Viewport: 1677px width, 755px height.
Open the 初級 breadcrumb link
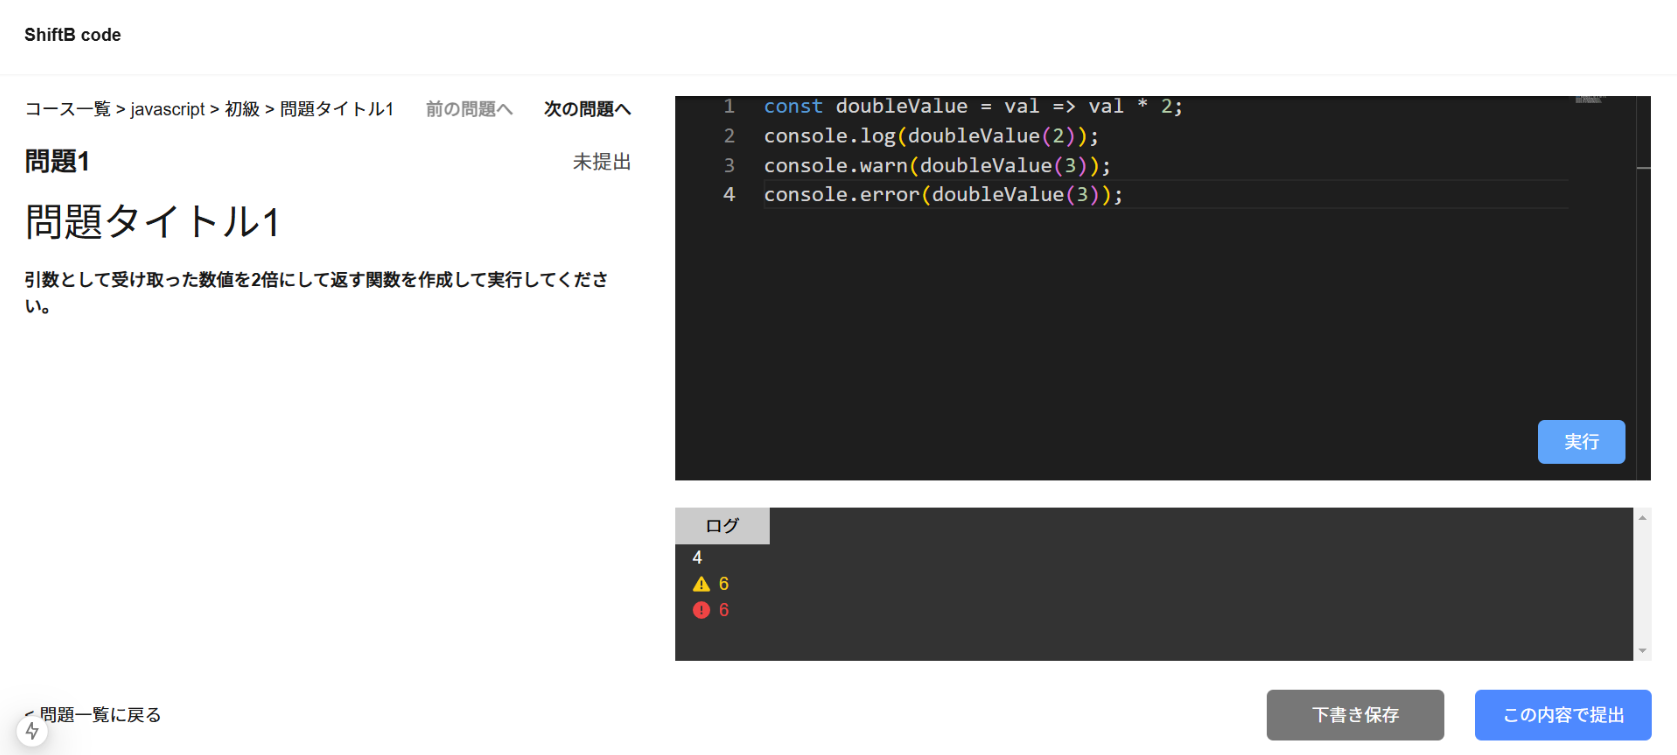pyautogui.click(x=242, y=109)
